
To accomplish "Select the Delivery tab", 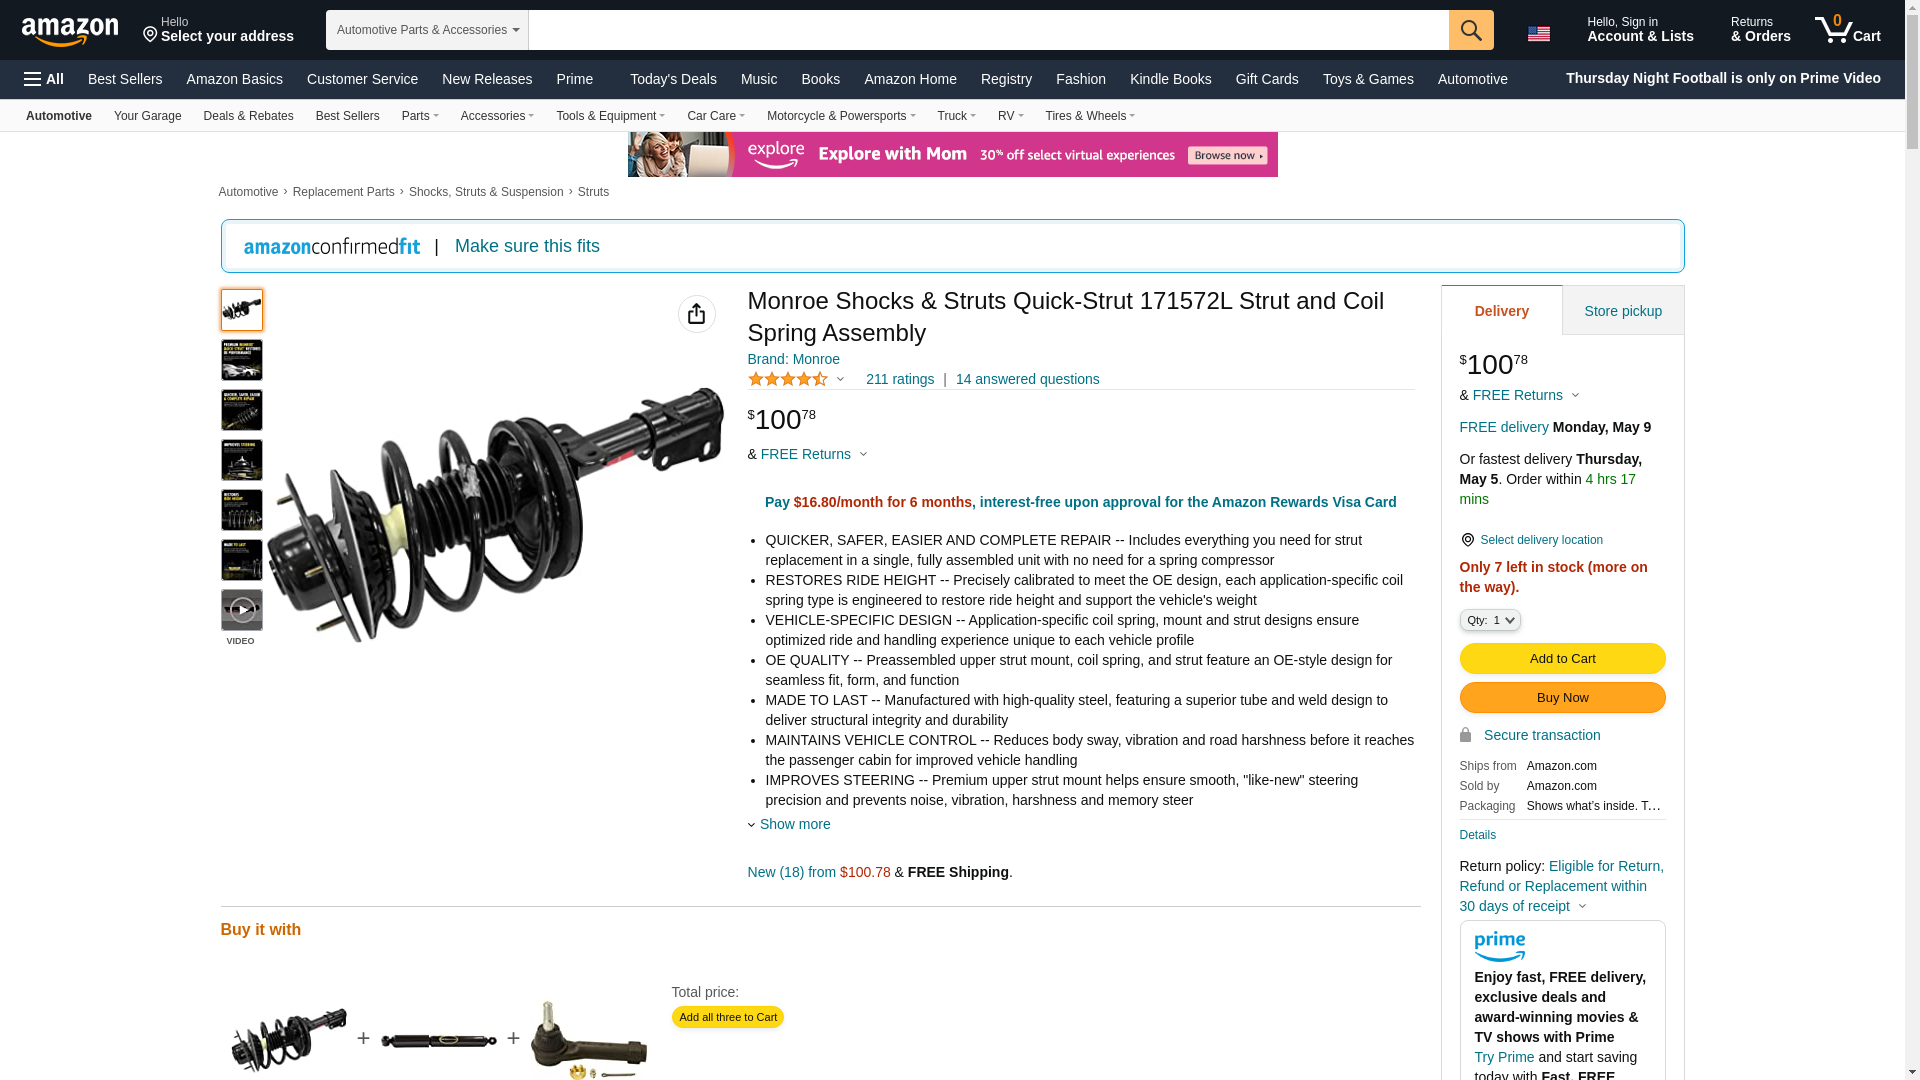I will click(x=1501, y=311).
